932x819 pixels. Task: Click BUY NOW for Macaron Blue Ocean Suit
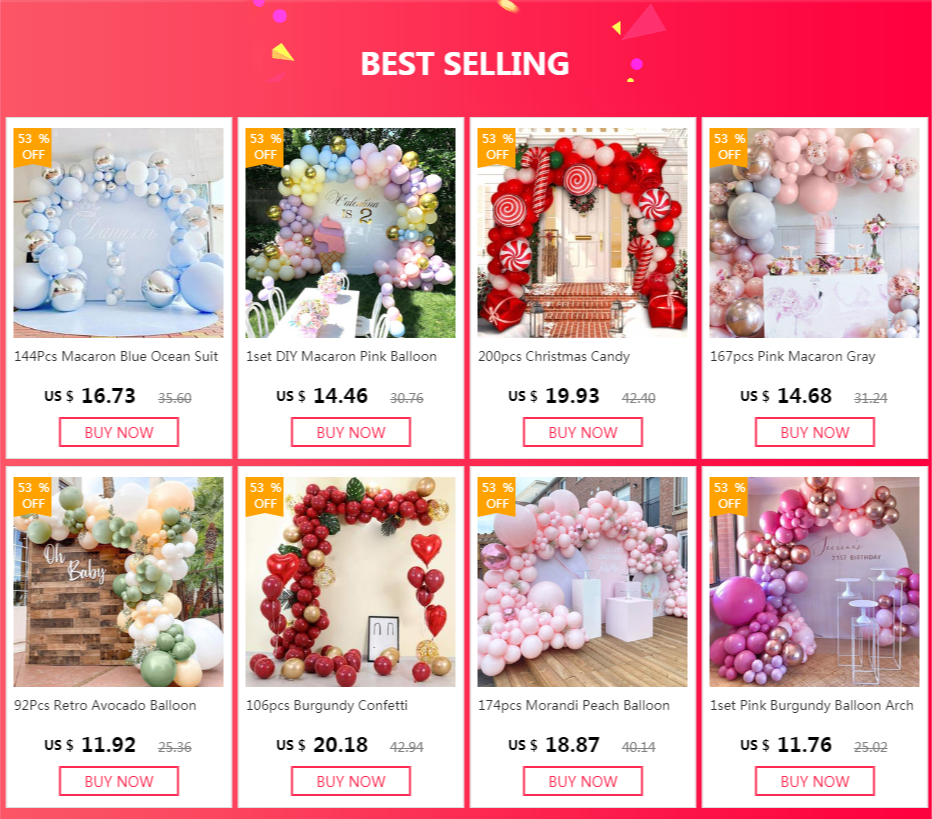coord(119,432)
